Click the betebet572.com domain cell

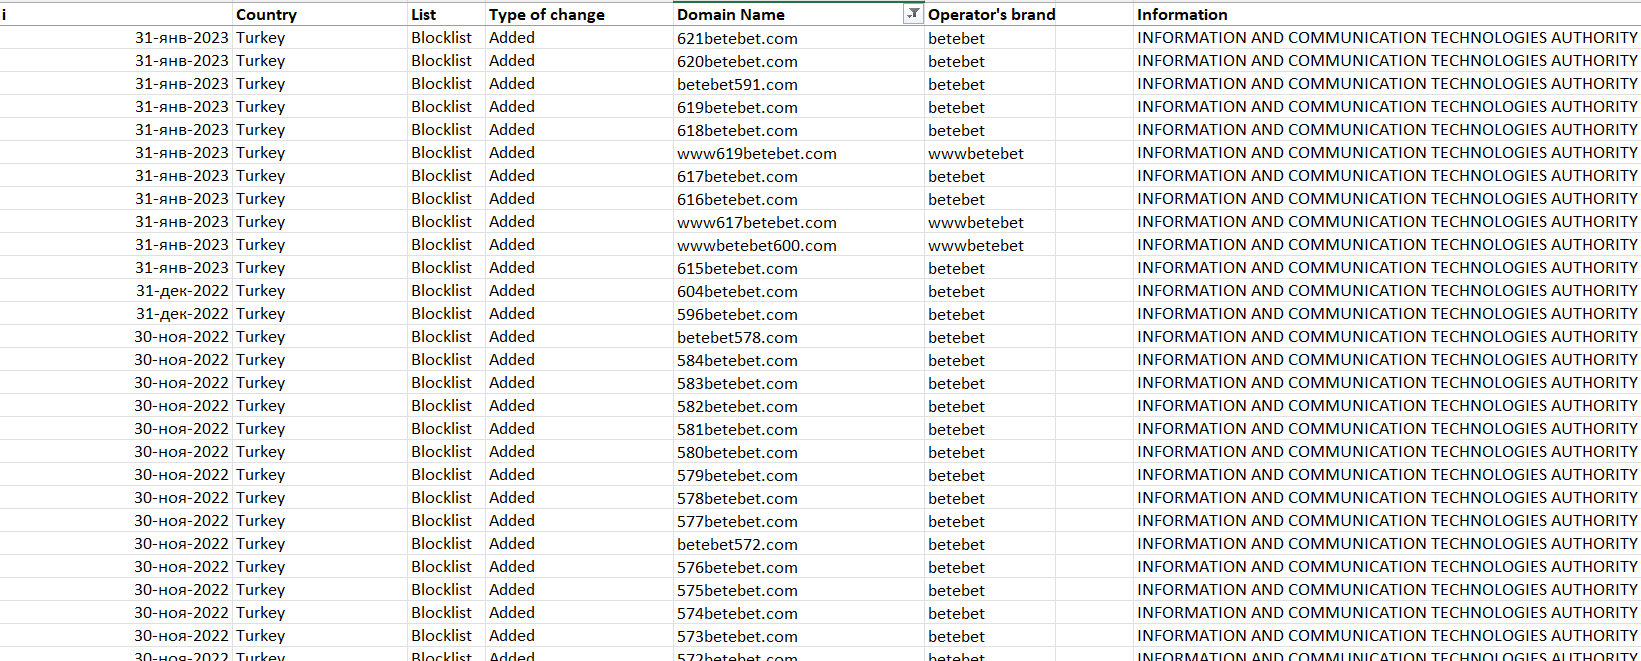(x=737, y=545)
